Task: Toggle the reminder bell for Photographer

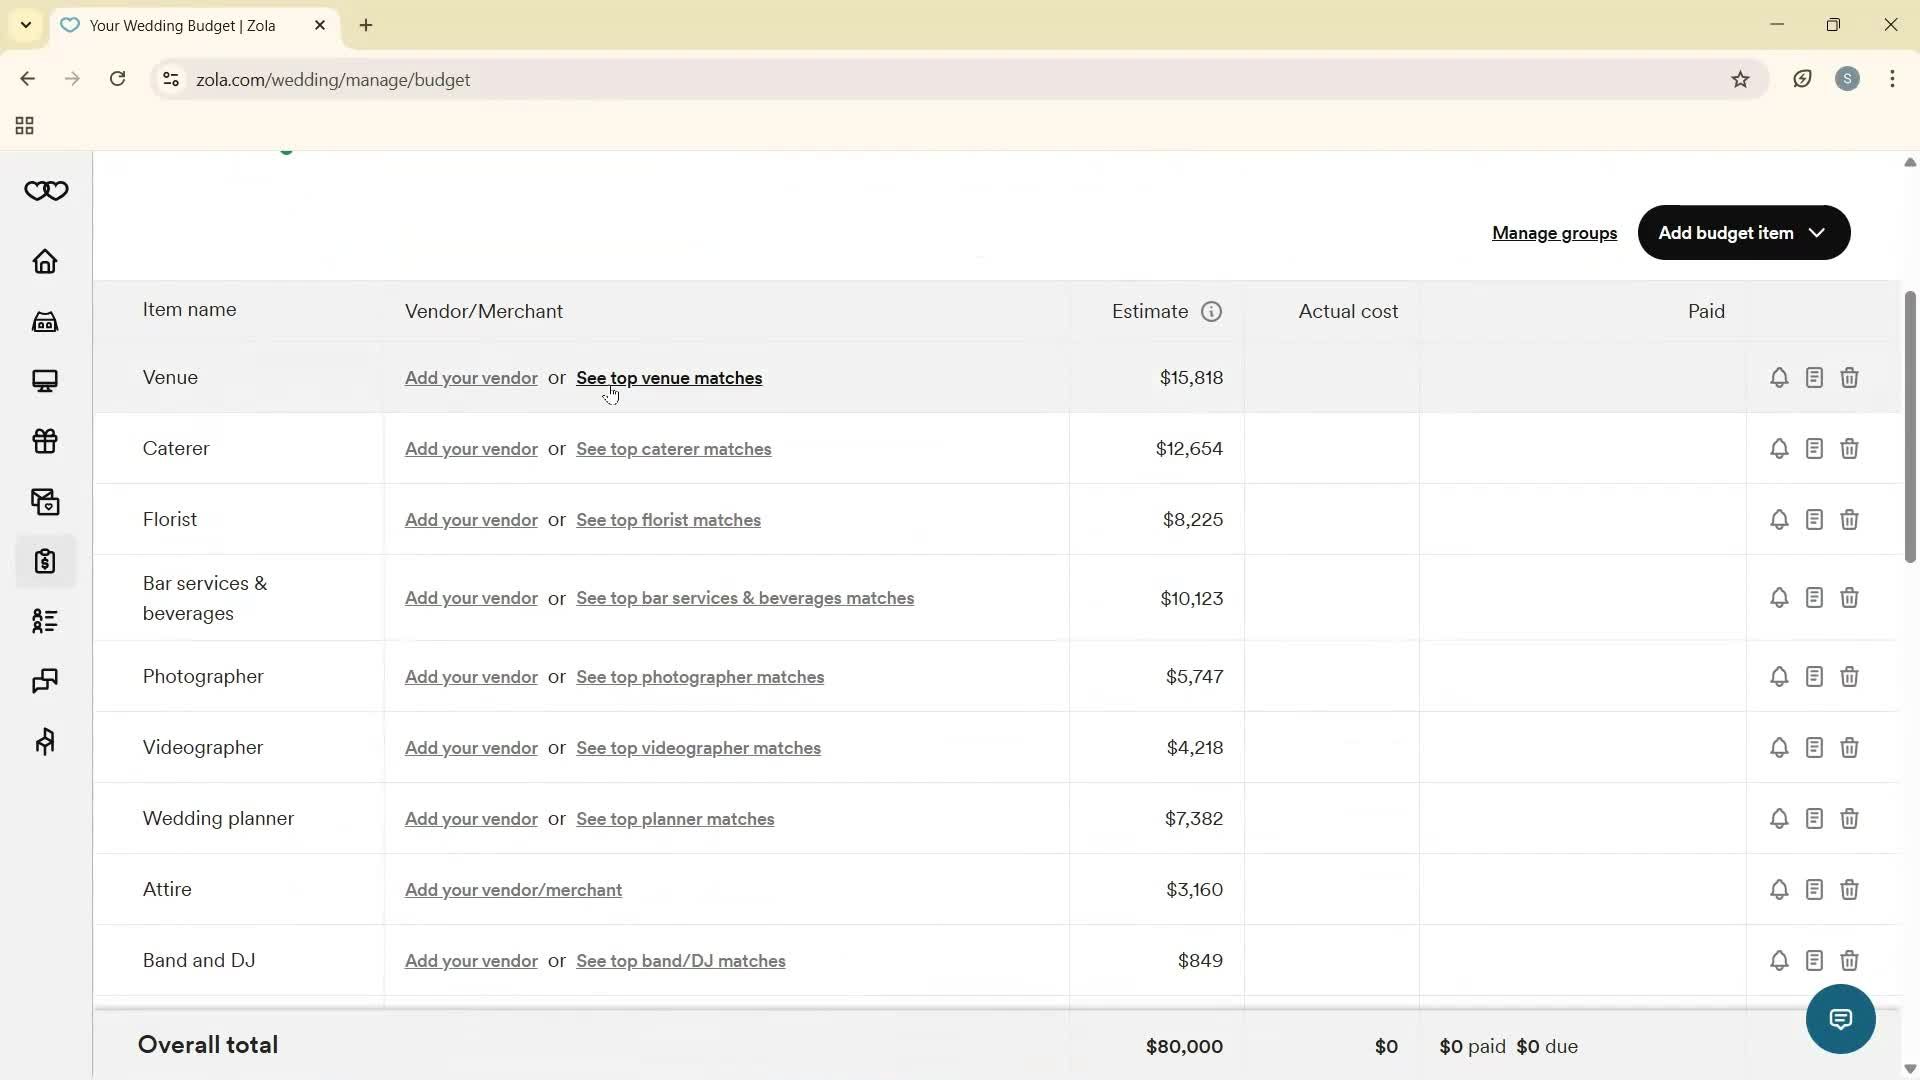Action: point(1778,676)
